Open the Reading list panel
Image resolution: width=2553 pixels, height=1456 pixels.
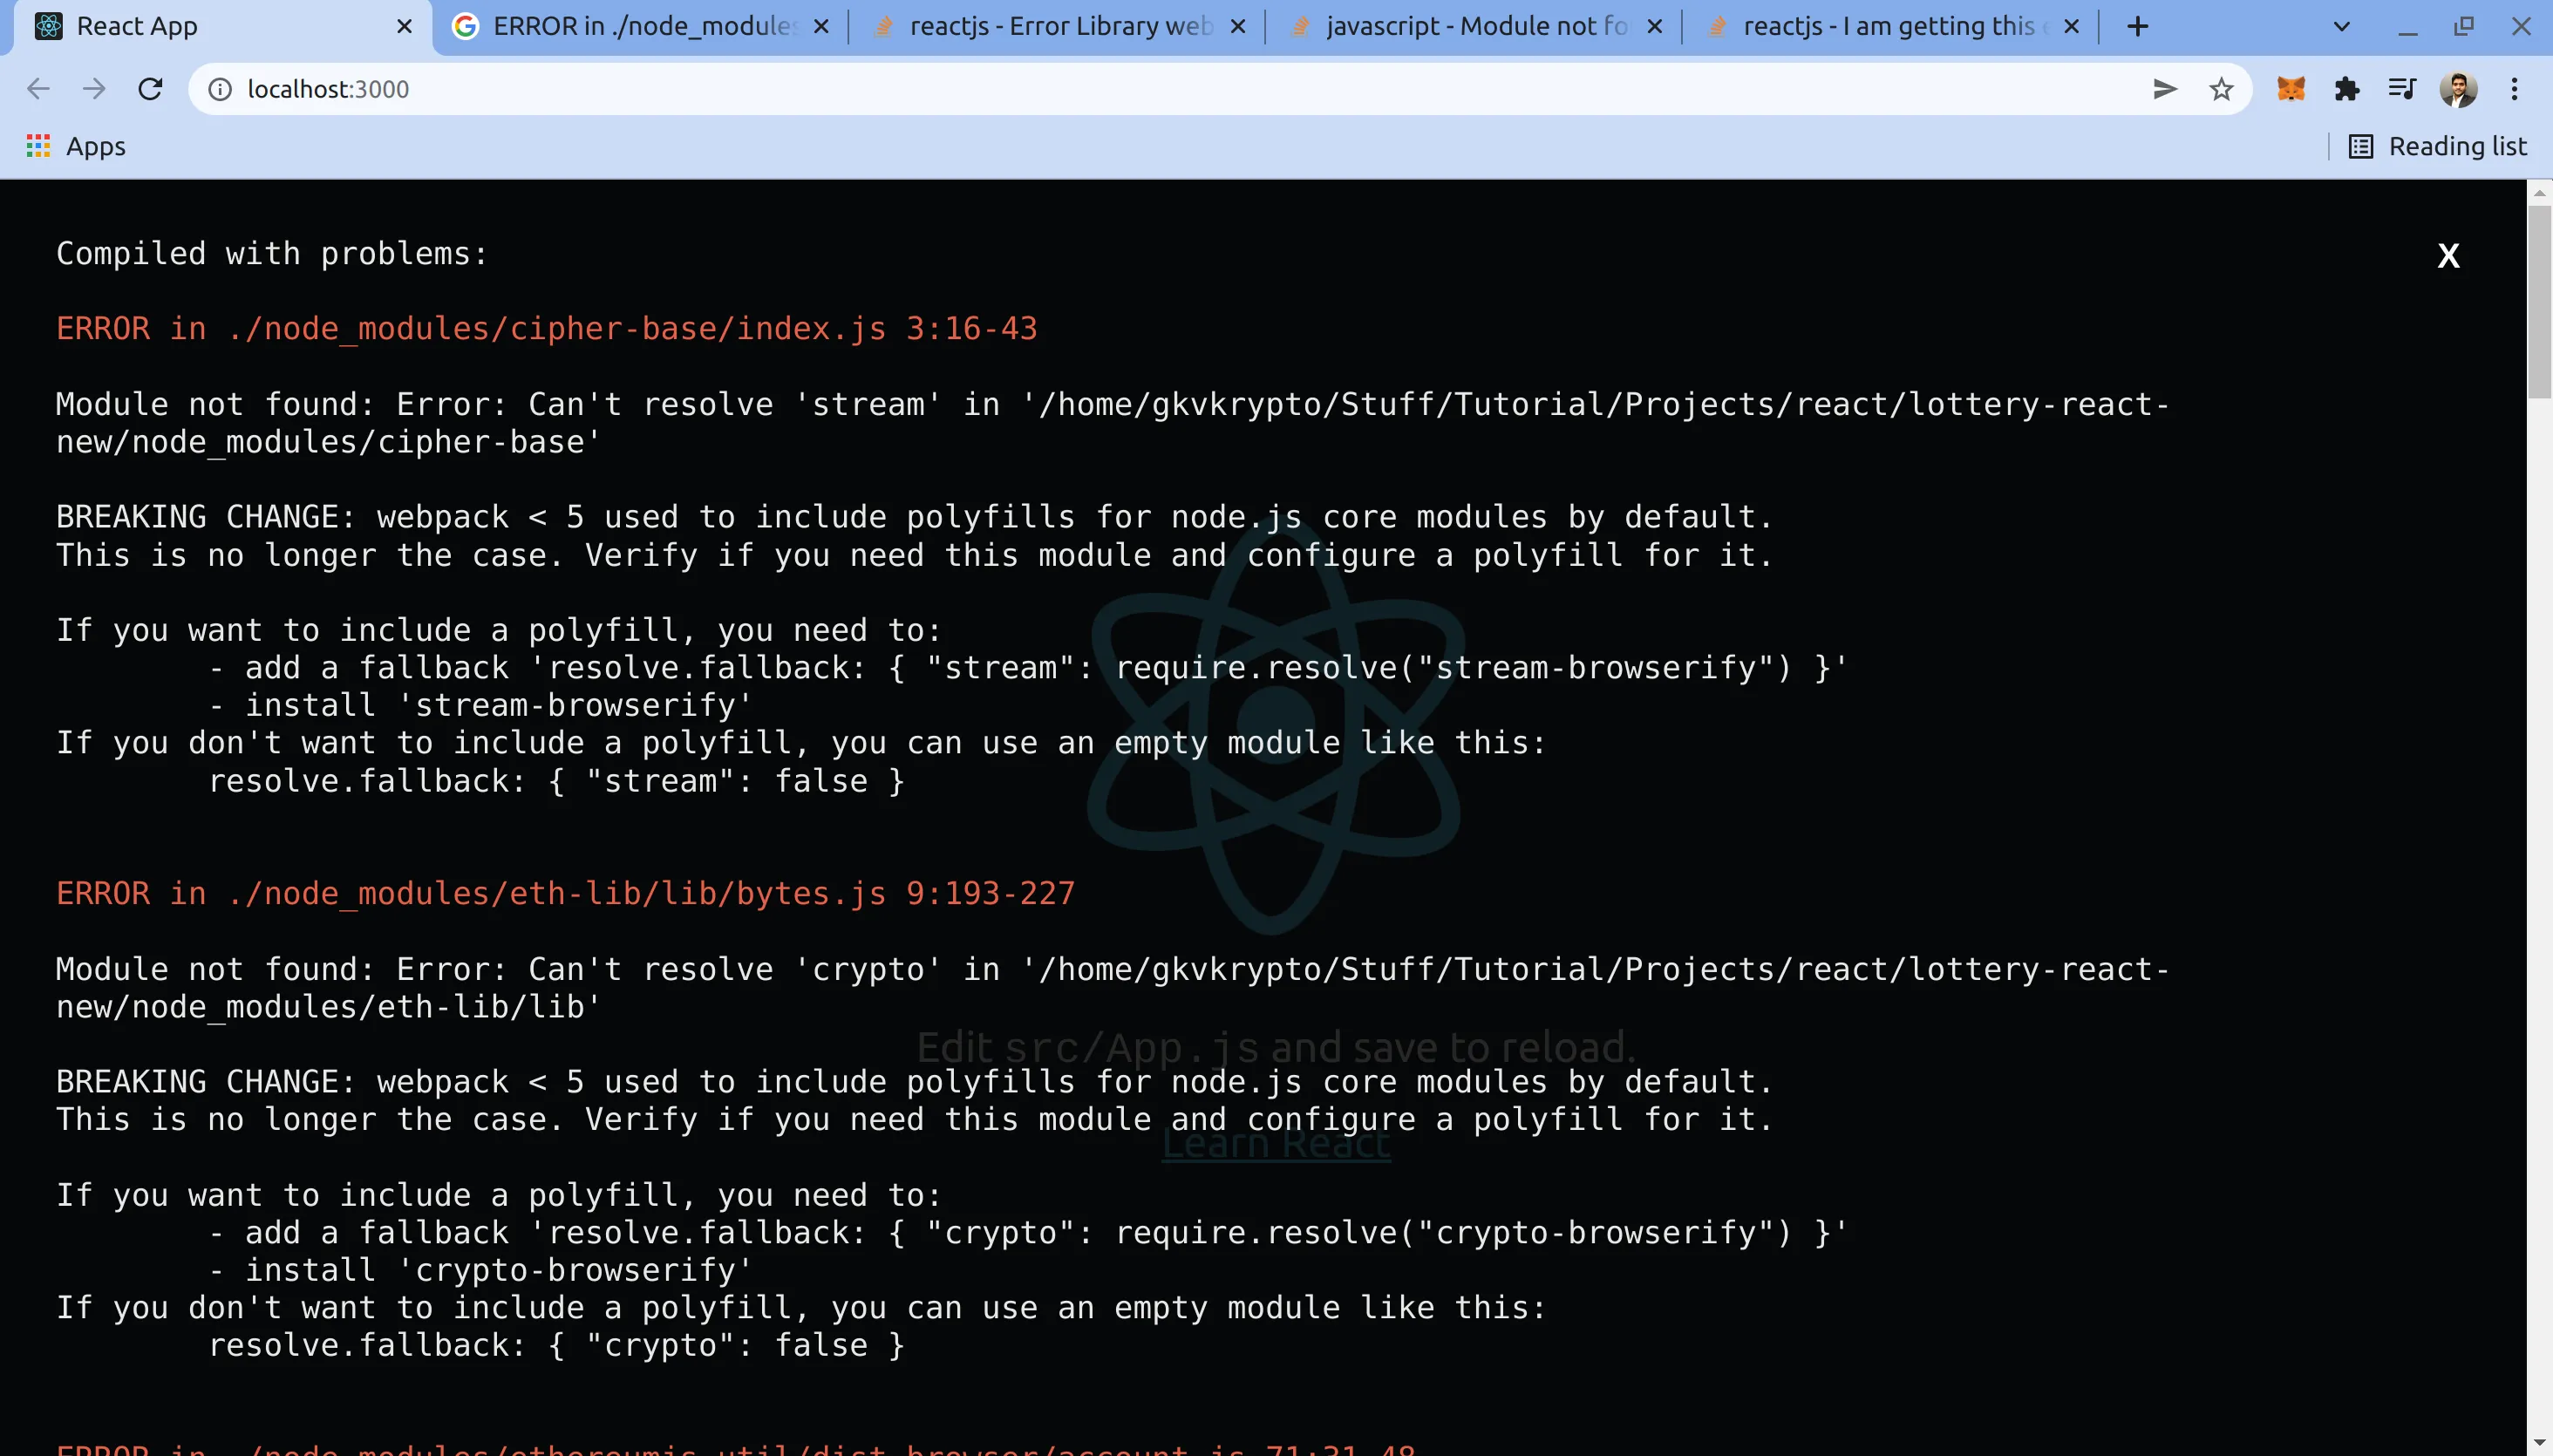point(2437,147)
